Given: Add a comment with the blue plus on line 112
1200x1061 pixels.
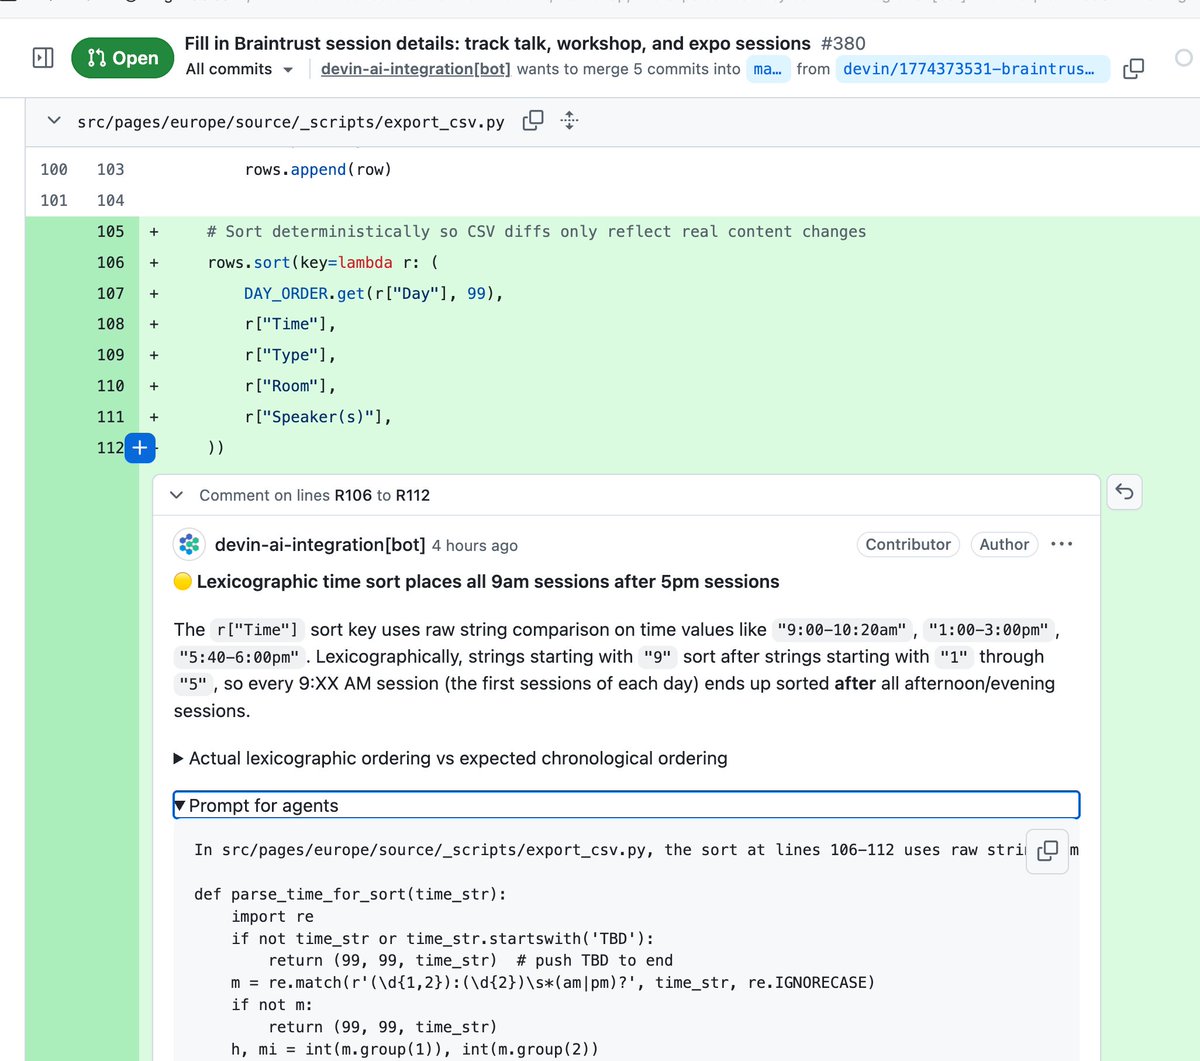Looking at the screenshot, I should [140, 447].
